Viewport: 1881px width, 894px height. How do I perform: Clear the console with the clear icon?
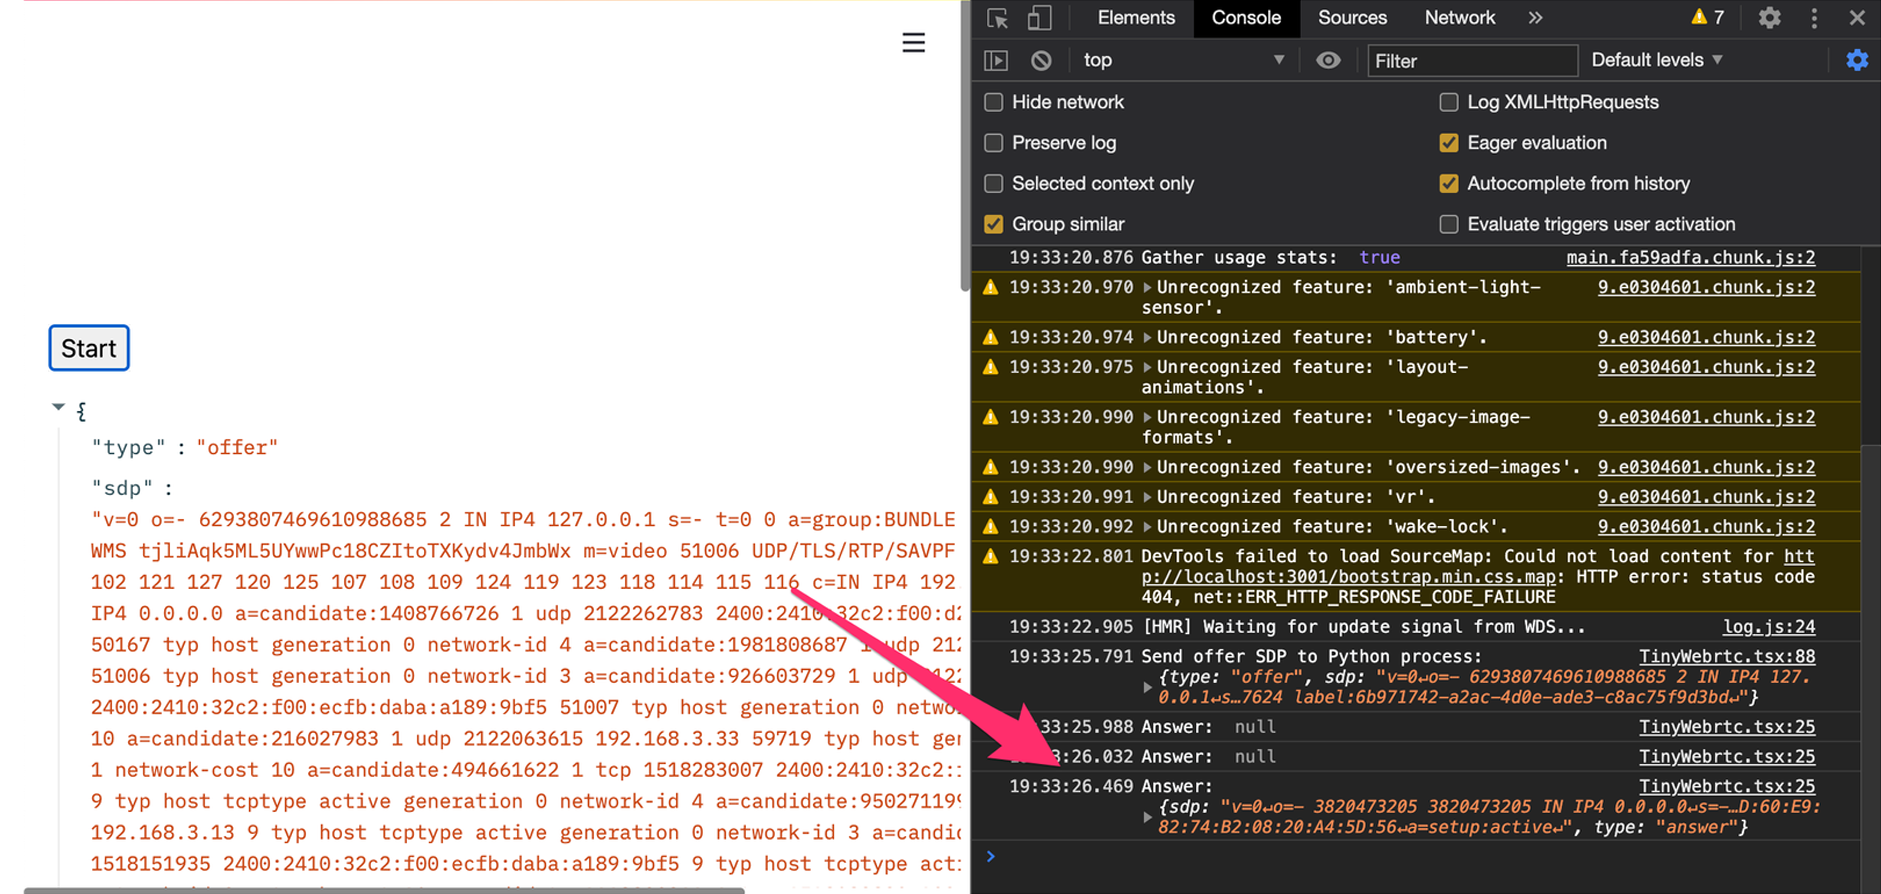click(x=1041, y=61)
